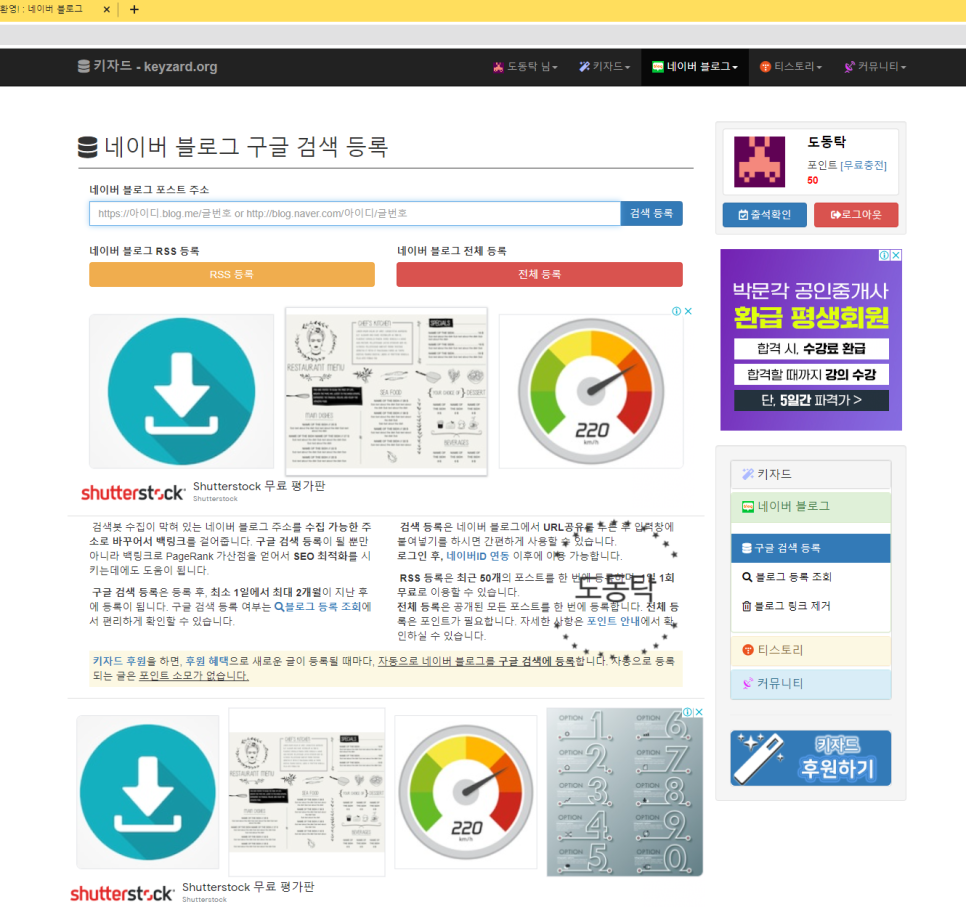Click the 후원 혜택 link in notice
The height and width of the screenshot is (907, 966).
click(x=207, y=661)
